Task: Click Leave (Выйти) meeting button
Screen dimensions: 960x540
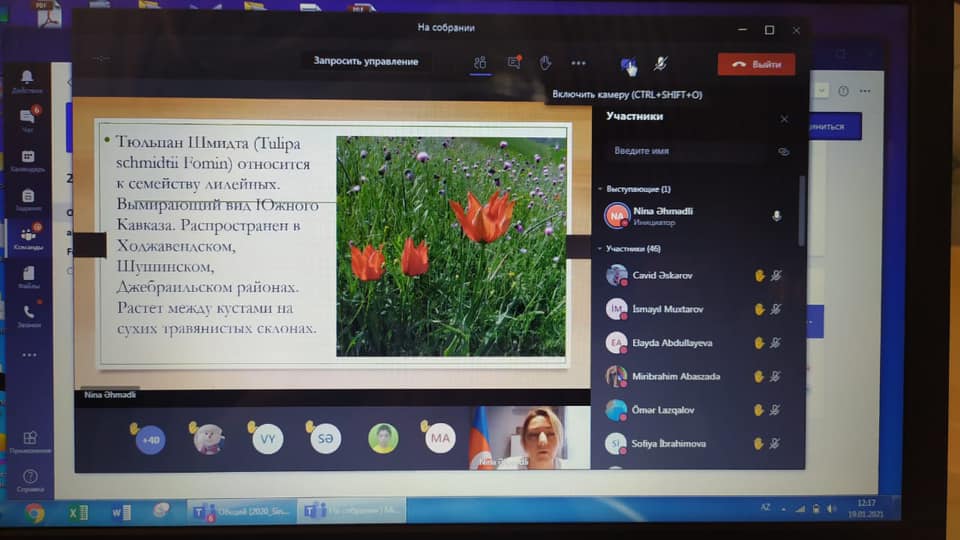Action: (756, 64)
